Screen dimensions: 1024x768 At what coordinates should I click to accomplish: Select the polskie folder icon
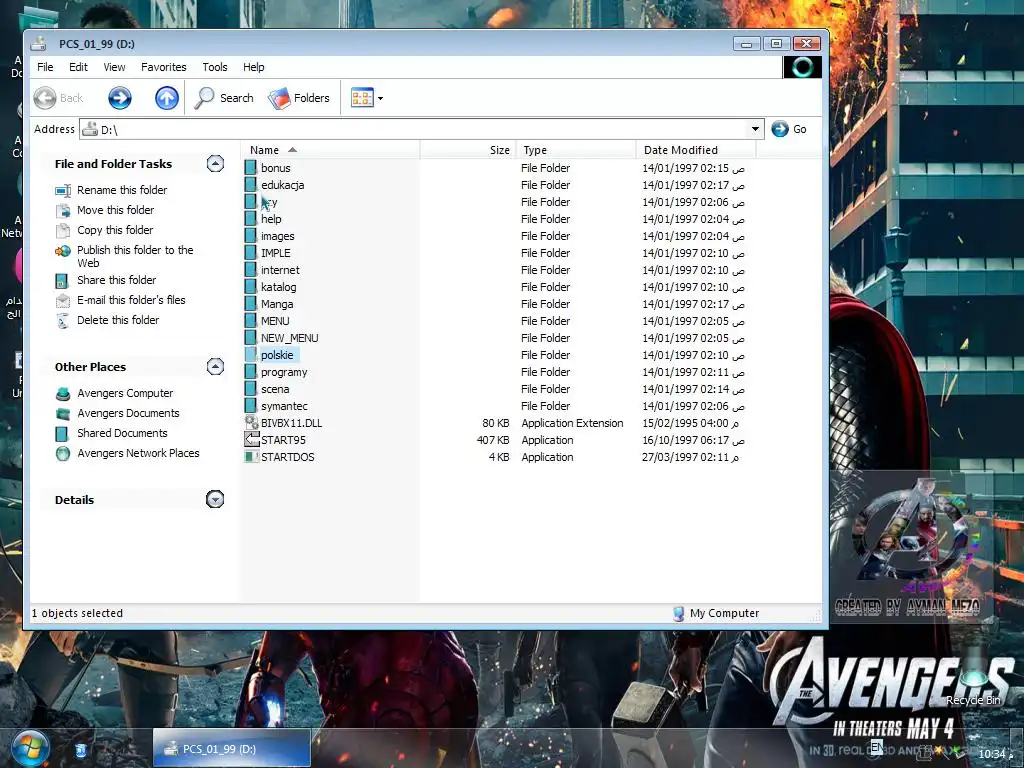[251, 355]
